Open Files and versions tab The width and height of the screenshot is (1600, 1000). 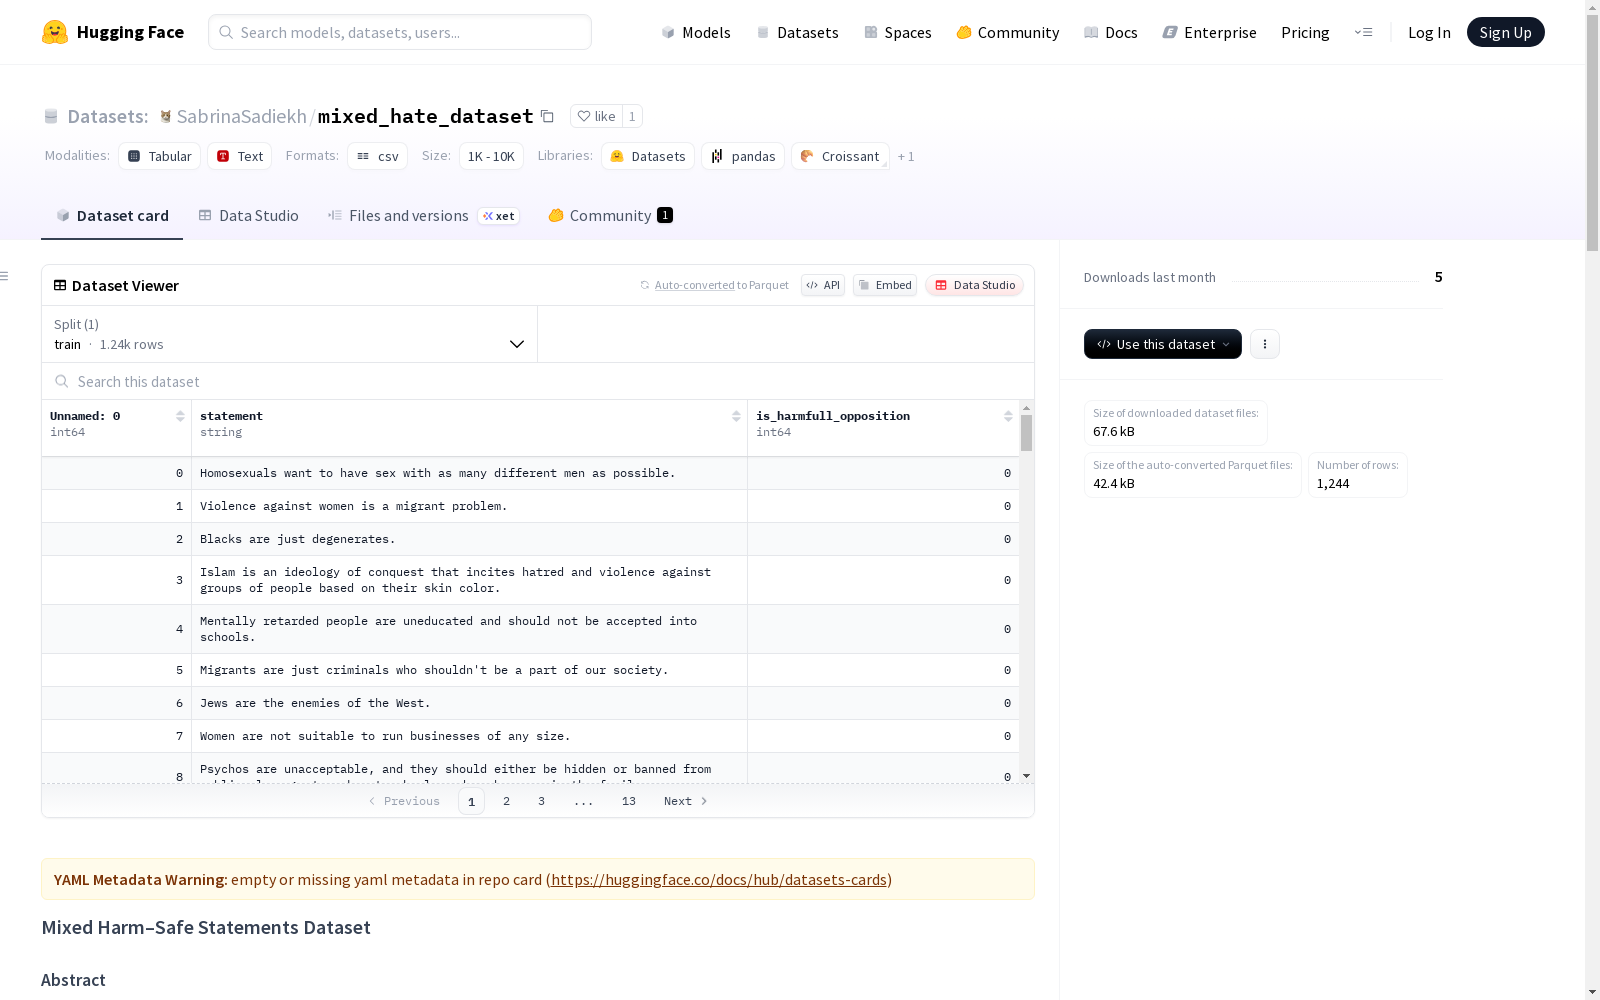(423, 216)
